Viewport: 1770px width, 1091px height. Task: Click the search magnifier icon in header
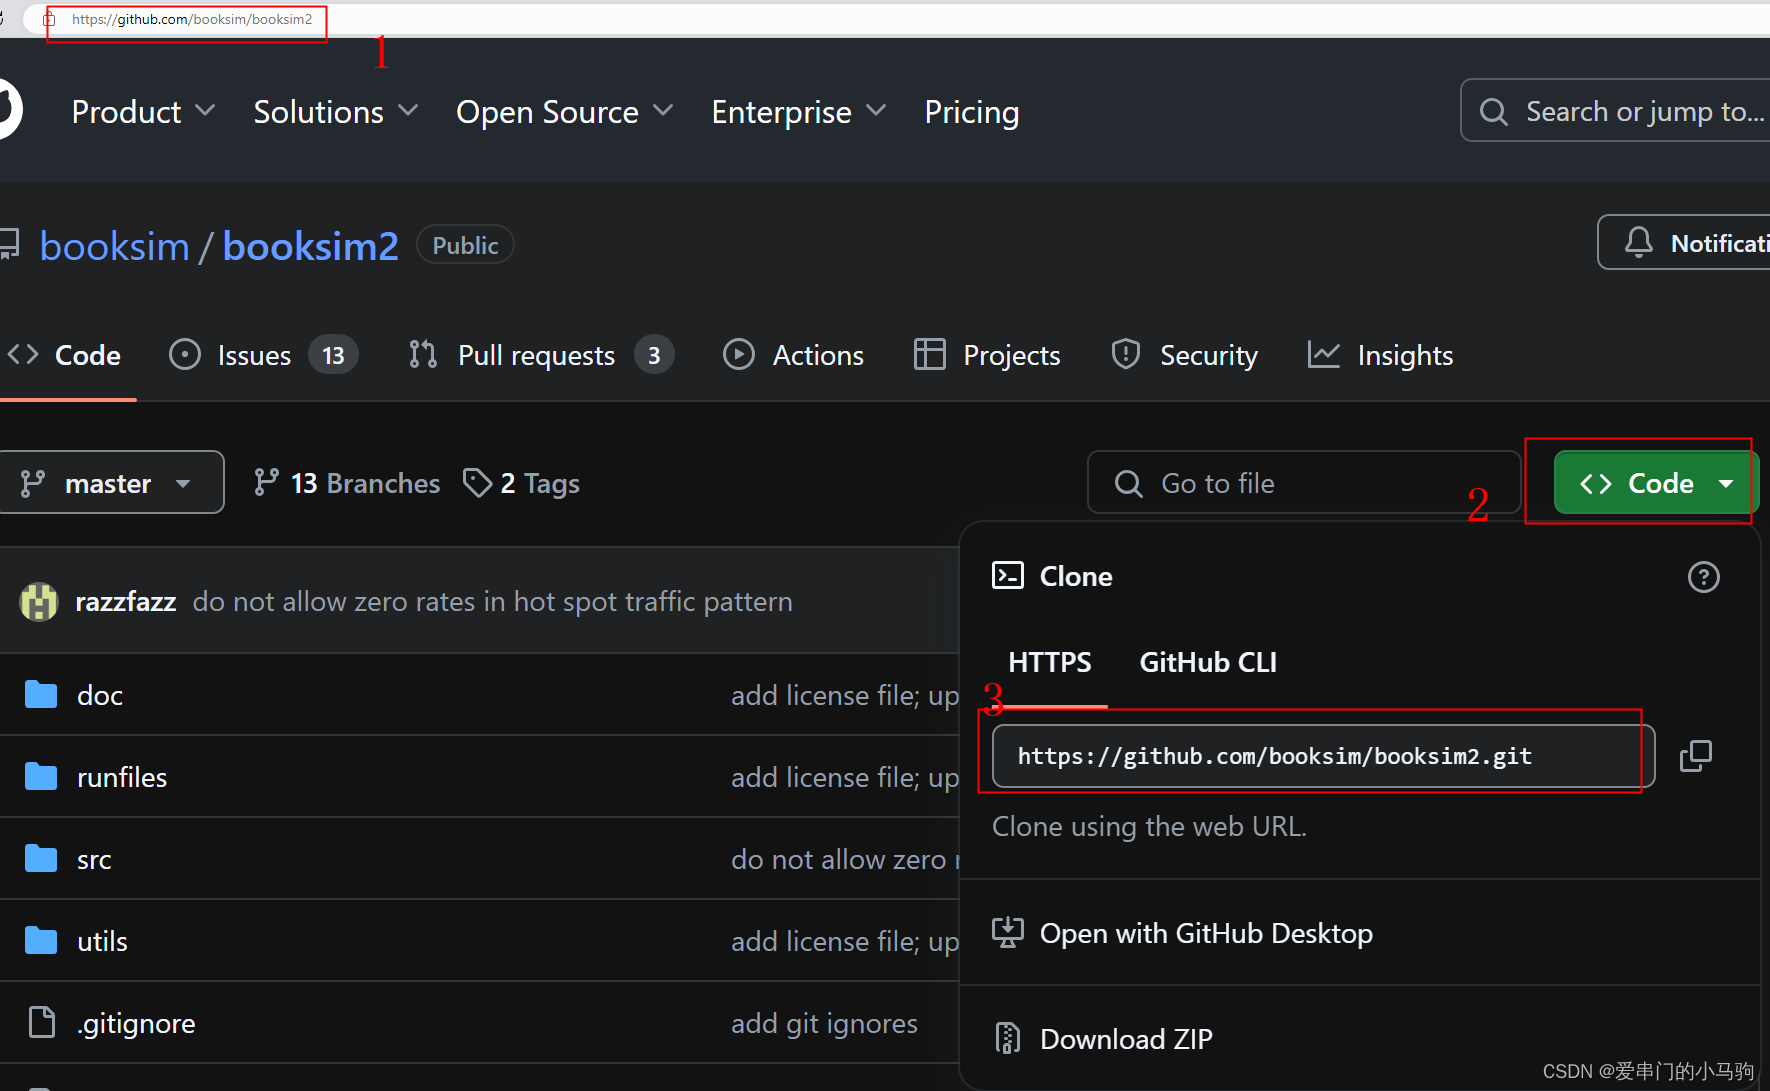point(1493,112)
